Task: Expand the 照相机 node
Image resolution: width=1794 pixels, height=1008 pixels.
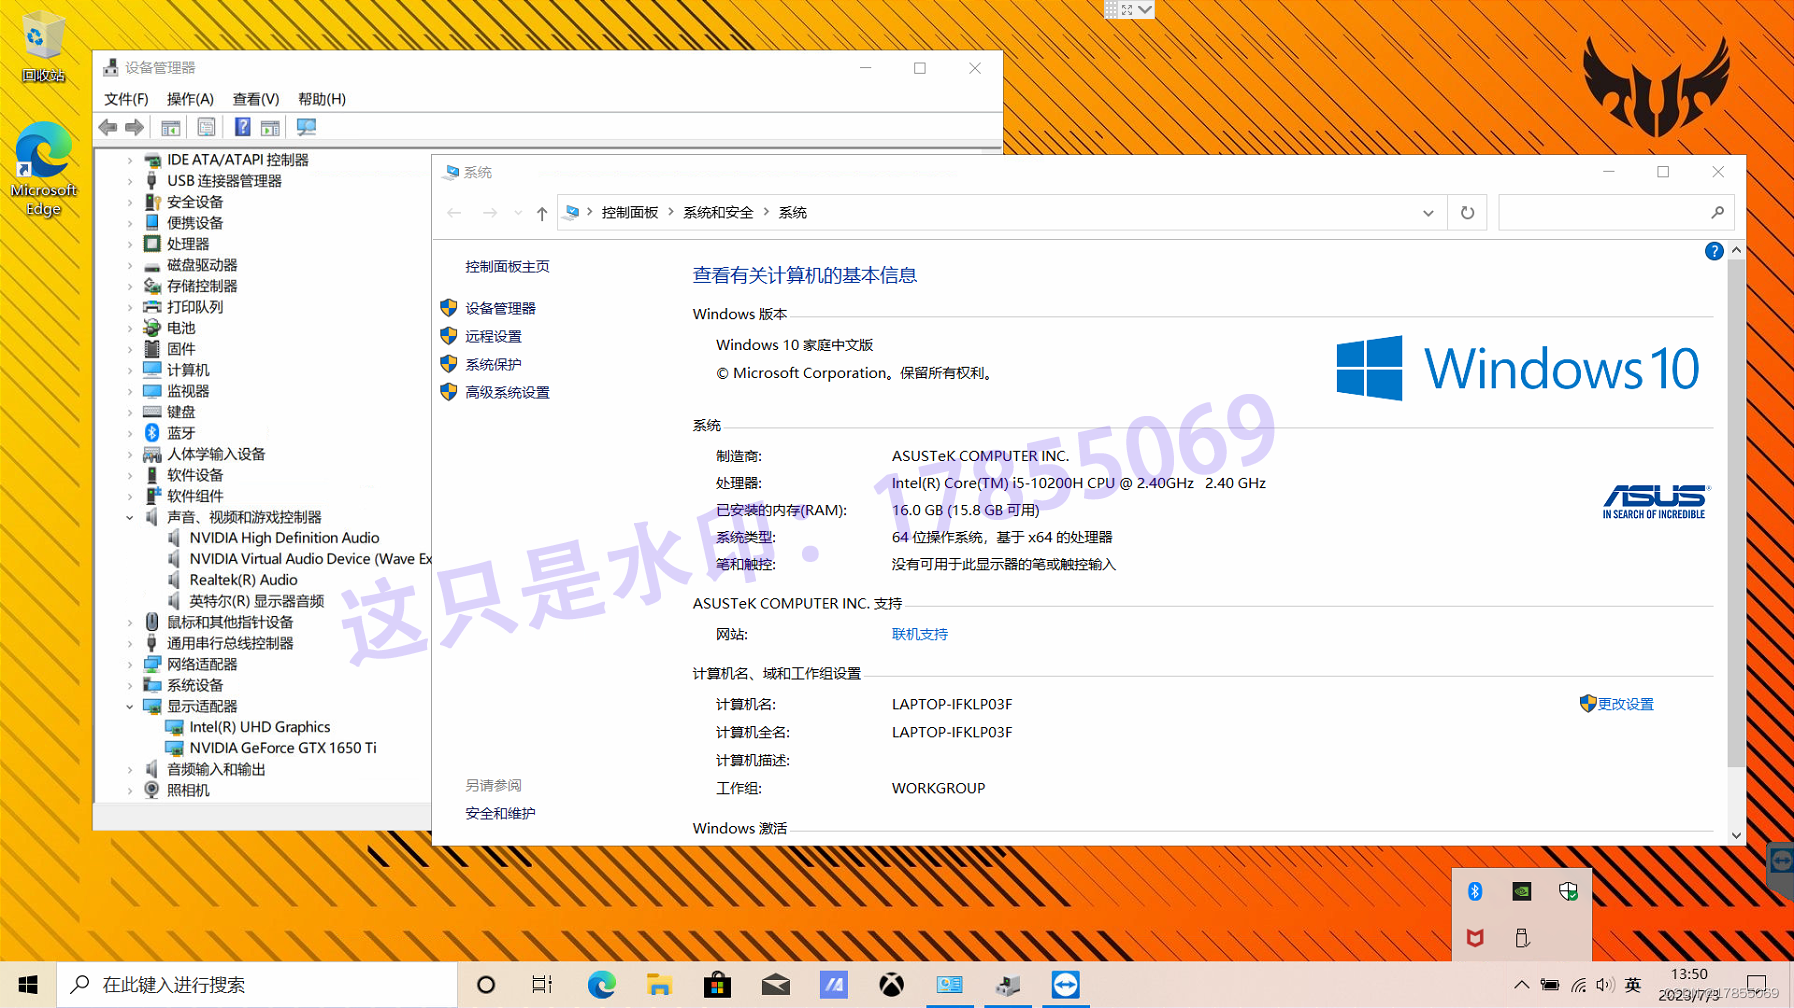Action: coord(130,790)
